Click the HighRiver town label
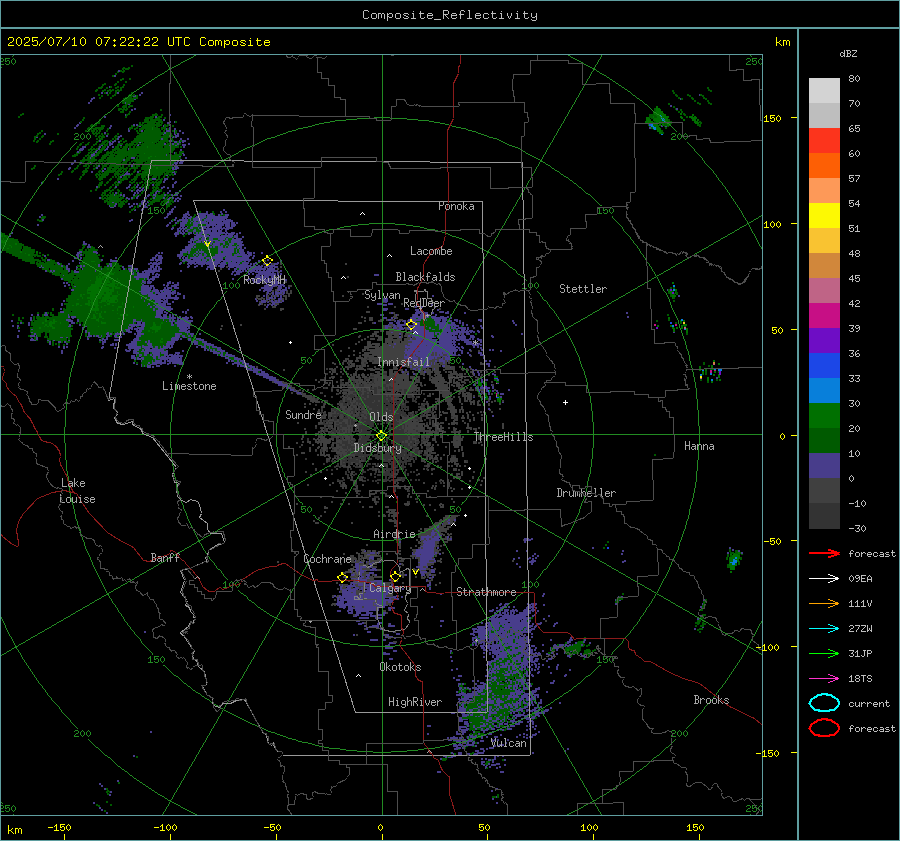This screenshot has width=900, height=841. click(x=415, y=702)
